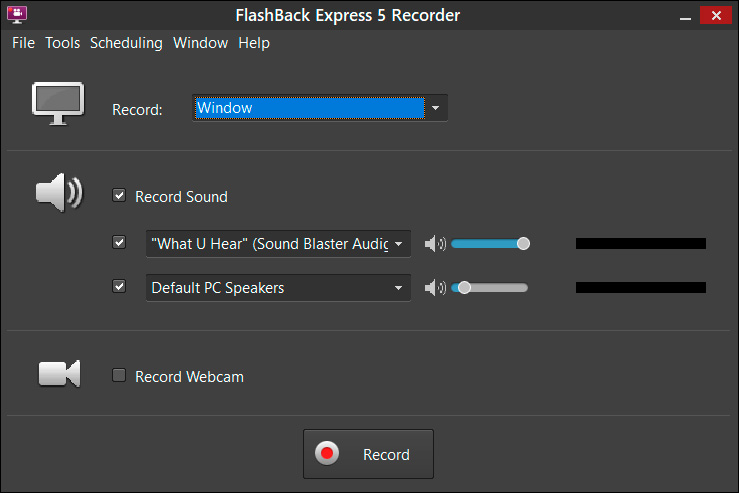Image resolution: width=739 pixels, height=493 pixels.
Task: Click the speaker icon beside "What U Hear" slider
Action: (x=435, y=244)
